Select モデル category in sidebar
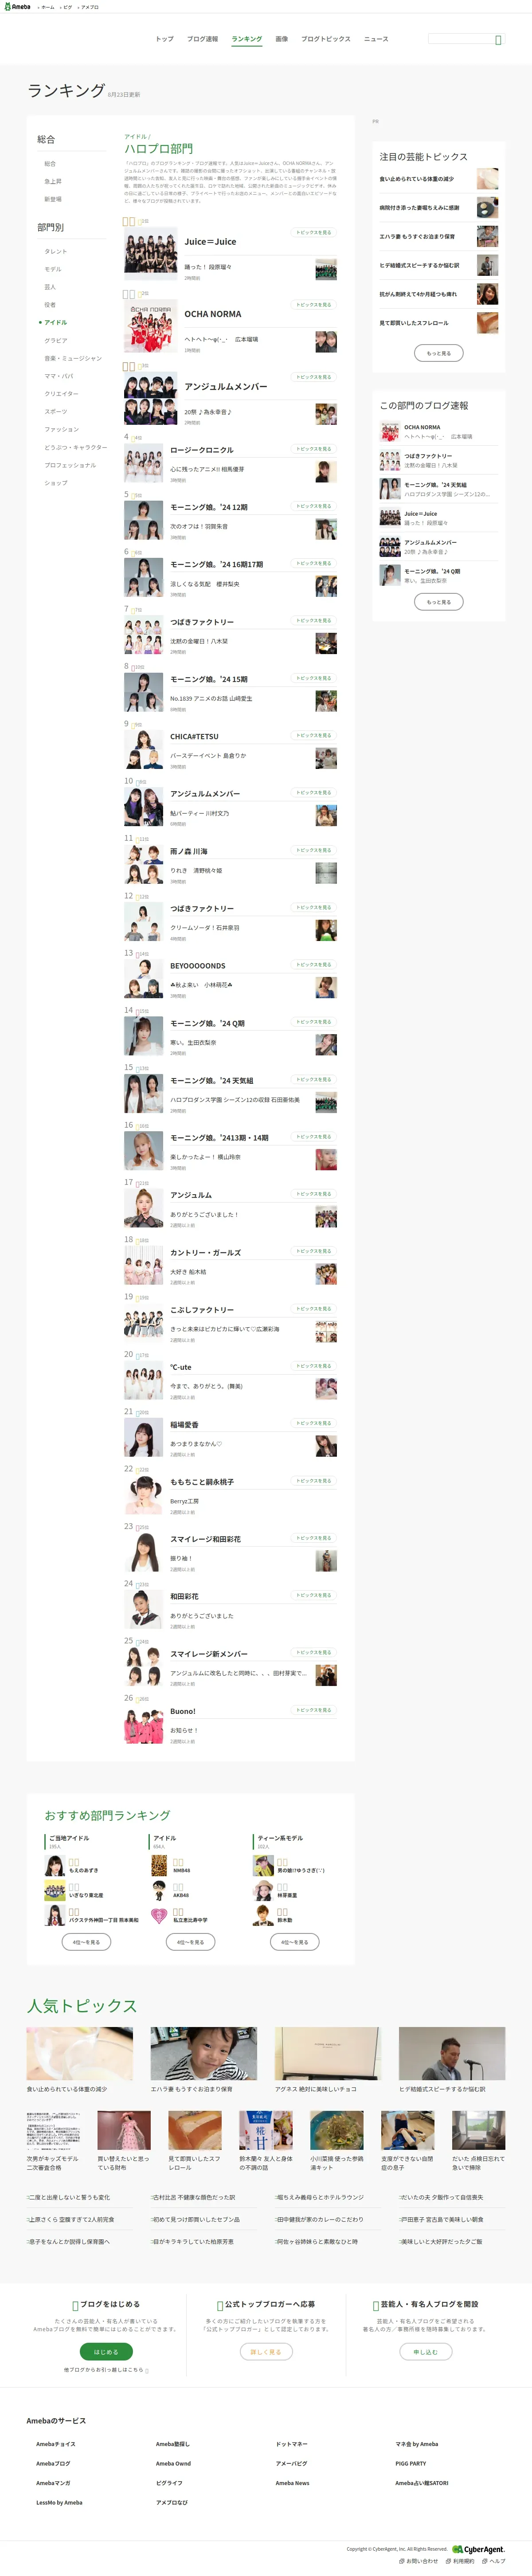This screenshot has width=532, height=2576. click(53, 269)
